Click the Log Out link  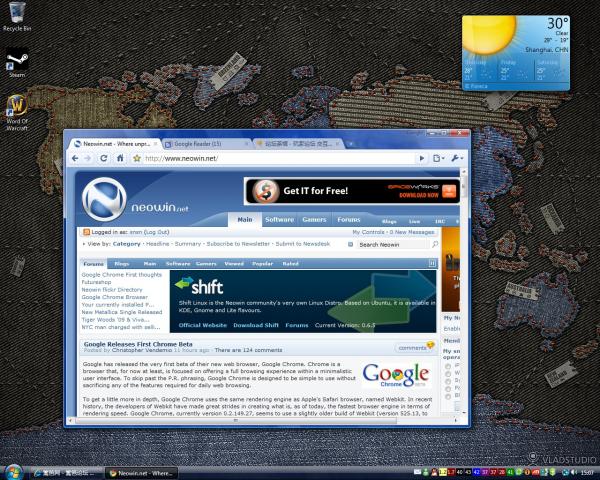[x=157, y=232]
